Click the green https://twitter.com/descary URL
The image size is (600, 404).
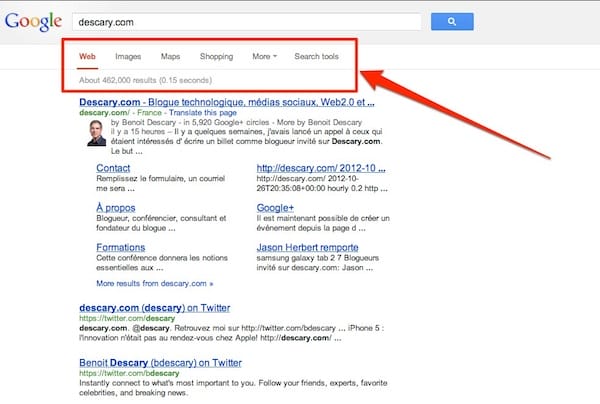pyautogui.click(x=127, y=318)
